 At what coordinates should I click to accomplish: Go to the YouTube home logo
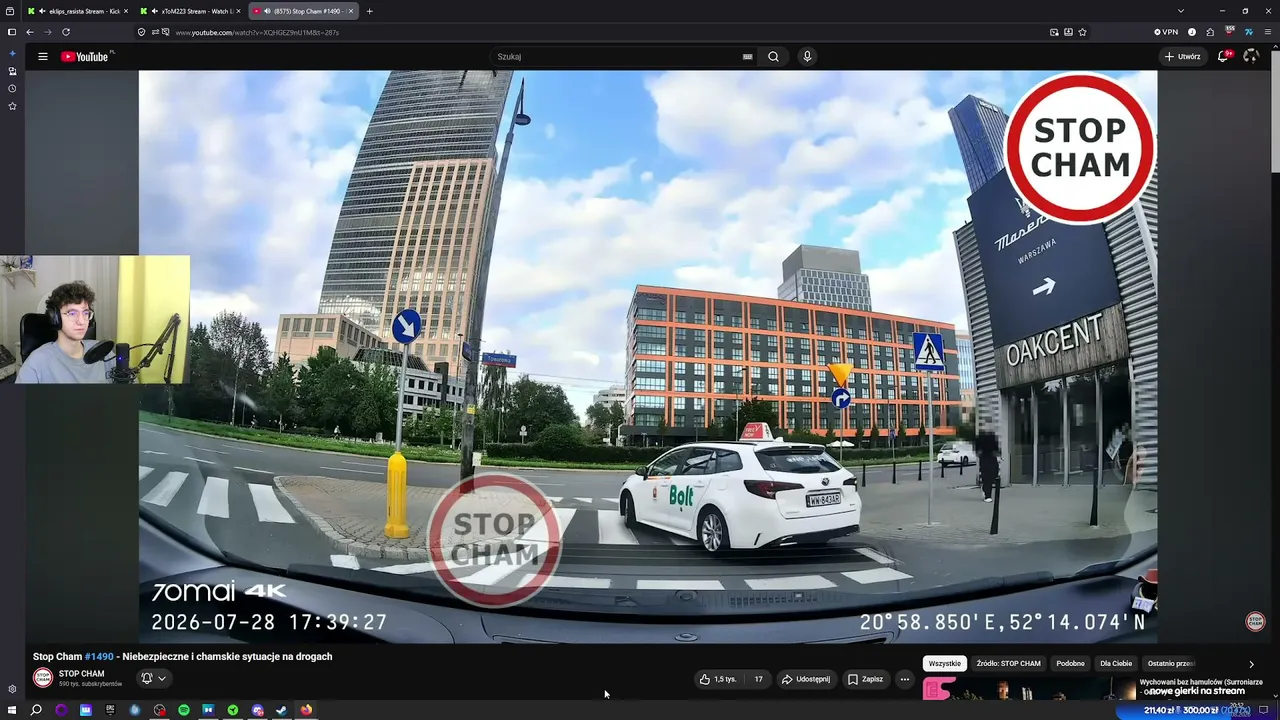pos(85,57)
